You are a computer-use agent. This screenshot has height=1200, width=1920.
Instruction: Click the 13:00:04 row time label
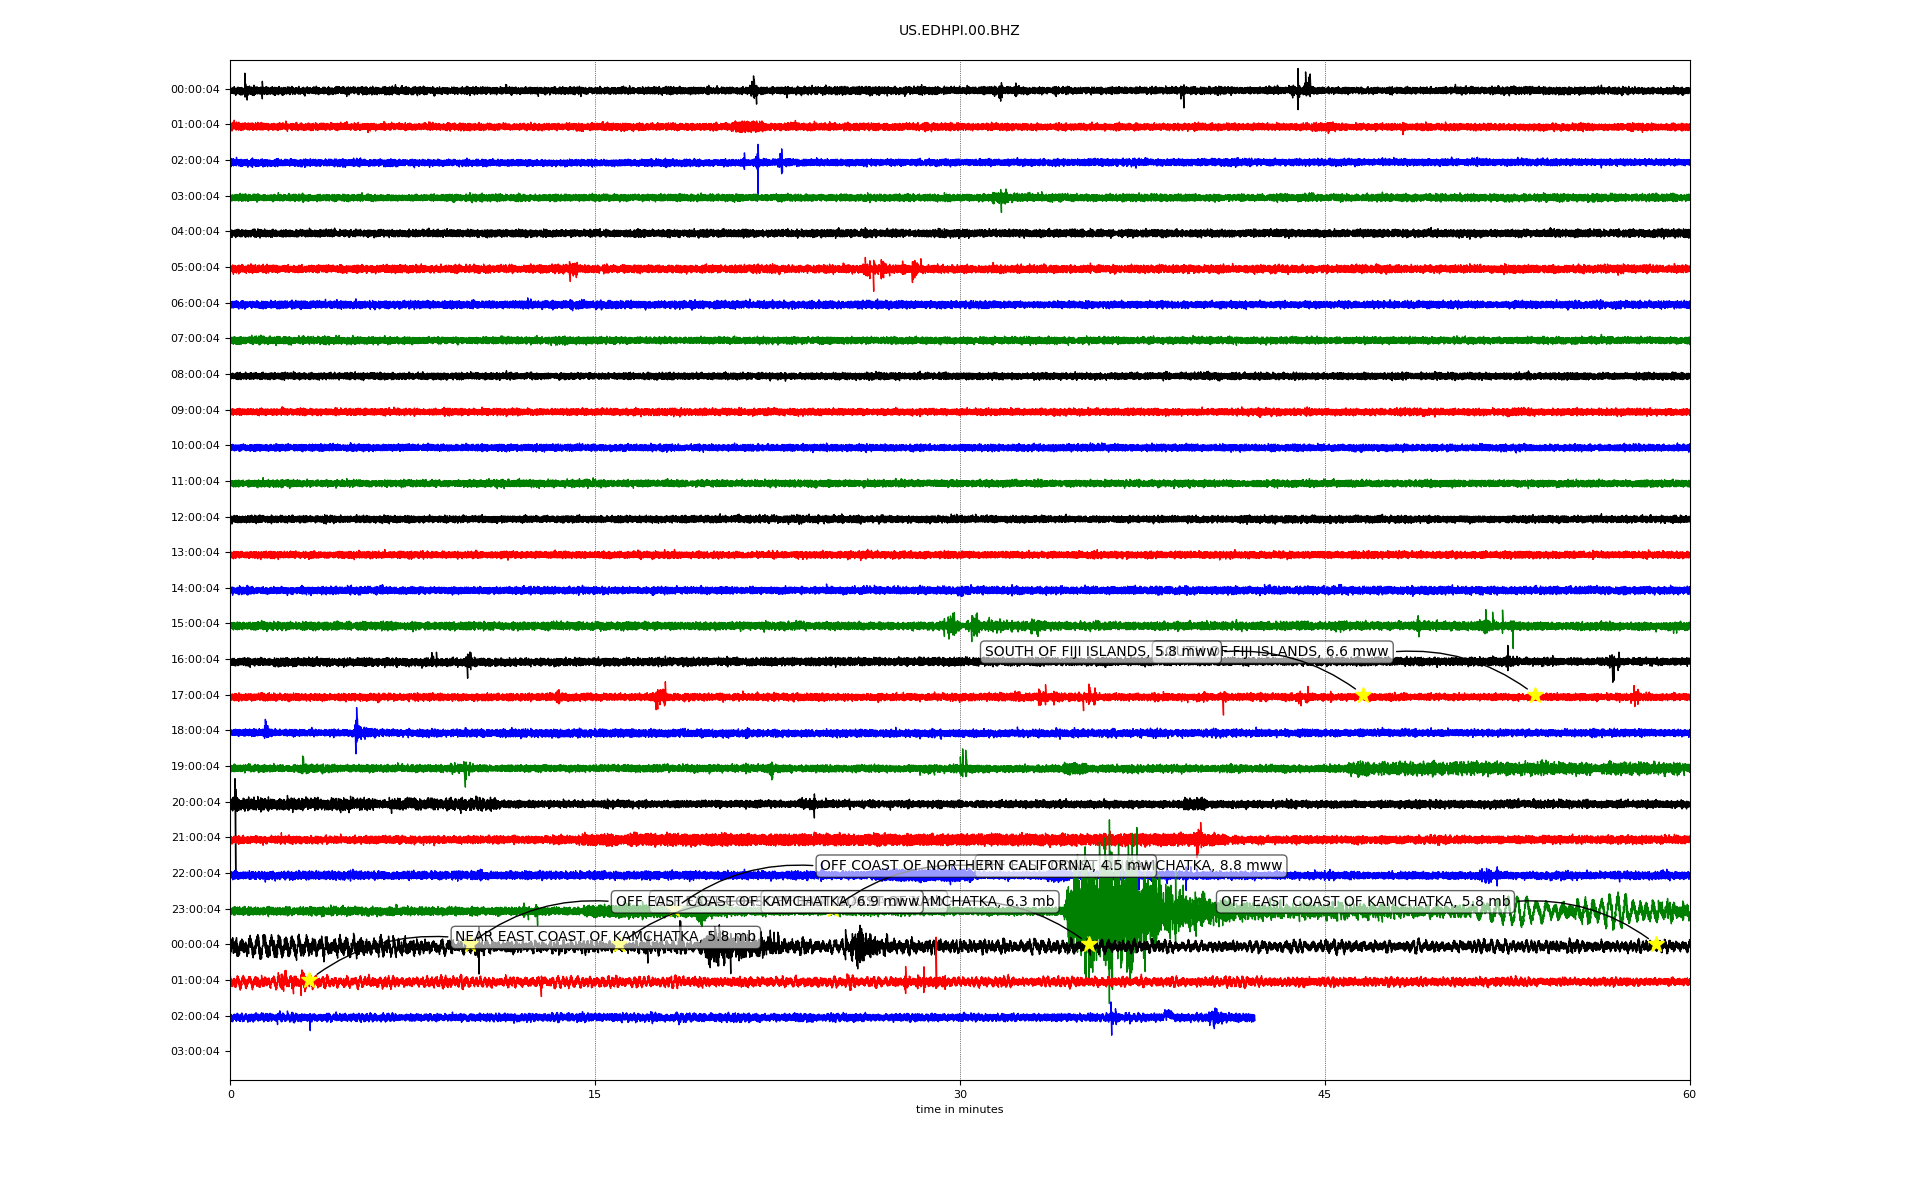195,553
